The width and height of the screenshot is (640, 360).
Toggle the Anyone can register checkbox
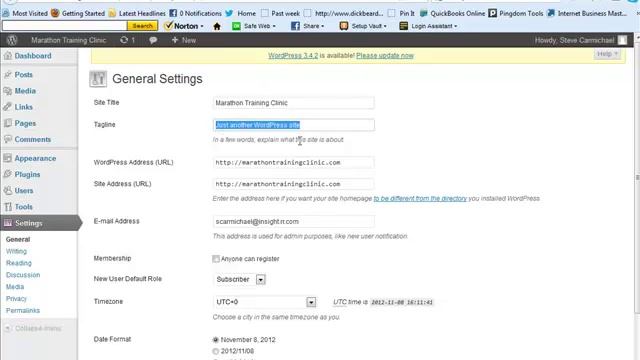216,259
